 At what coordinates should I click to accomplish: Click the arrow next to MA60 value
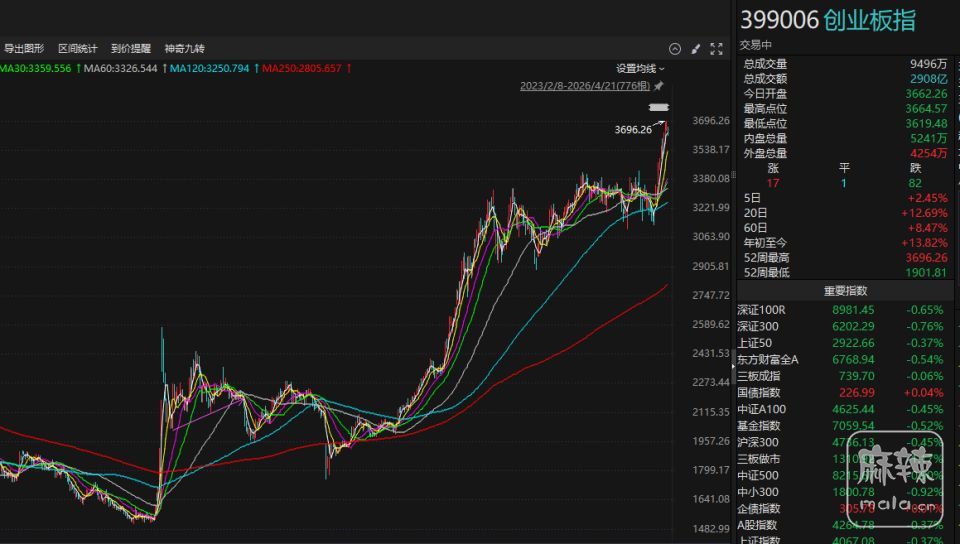(162, 68)
